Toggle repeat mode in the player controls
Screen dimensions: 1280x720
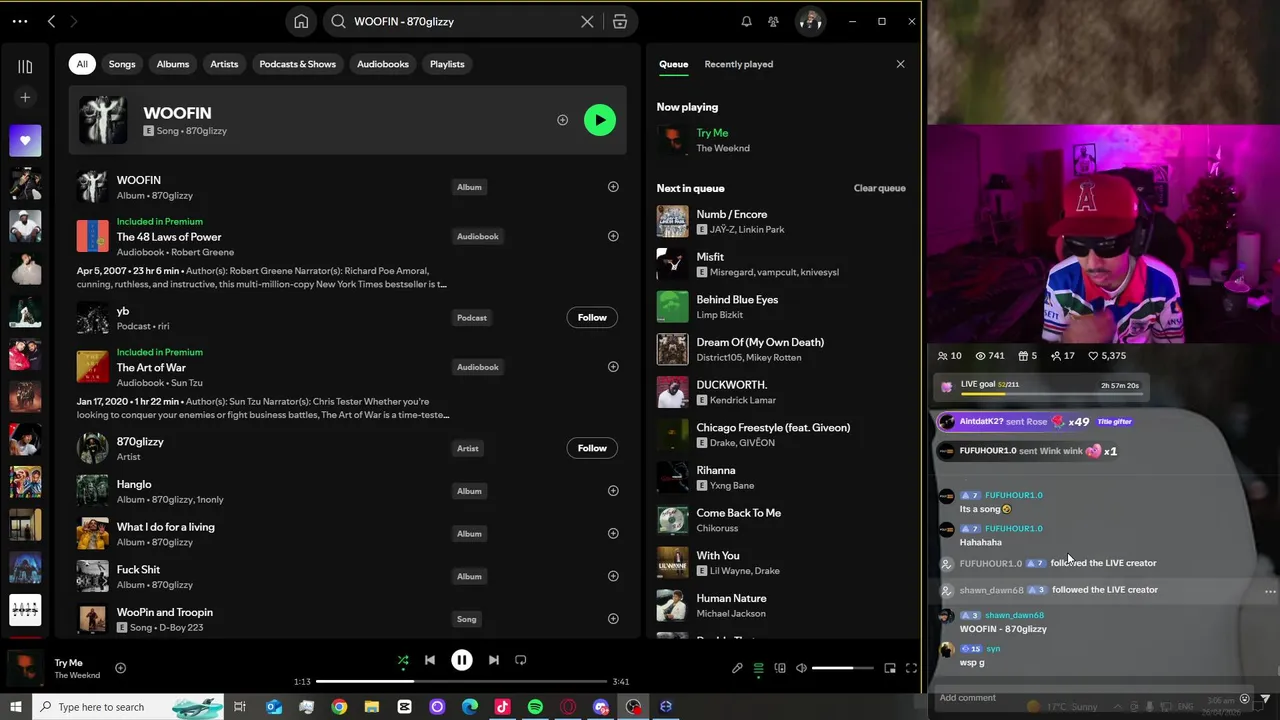(x=520, y=660)
